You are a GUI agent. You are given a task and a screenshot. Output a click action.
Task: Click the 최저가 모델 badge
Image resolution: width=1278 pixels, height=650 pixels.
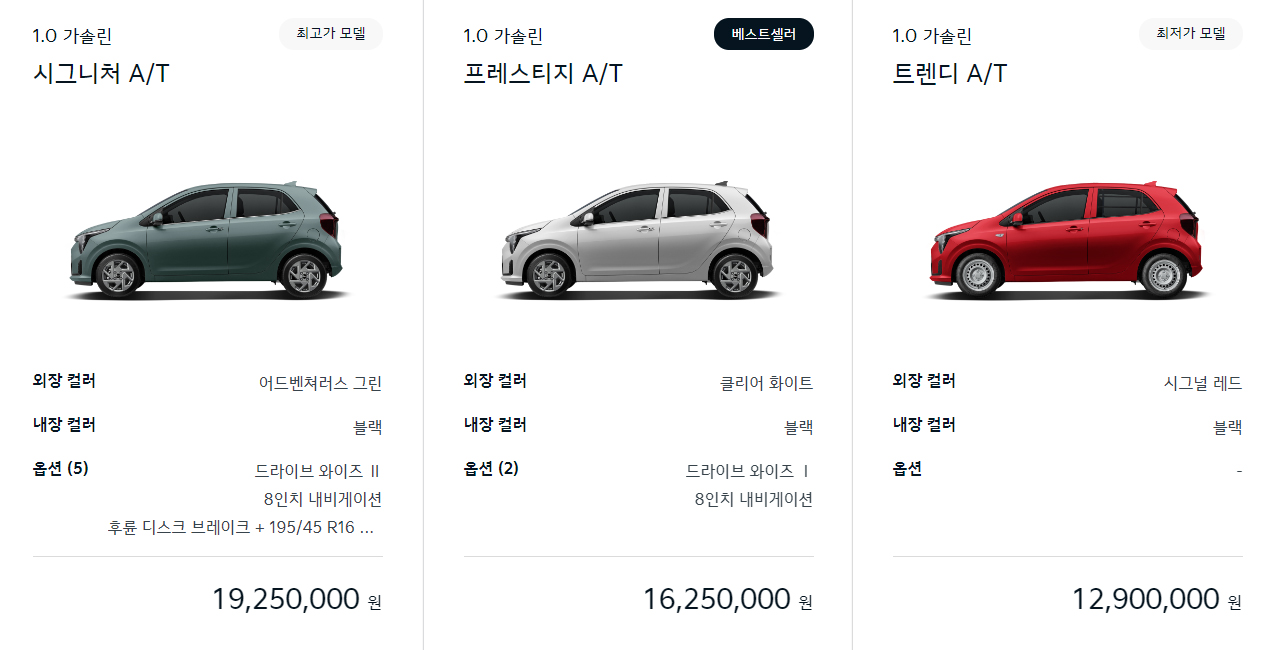(x=1190, y=33)
